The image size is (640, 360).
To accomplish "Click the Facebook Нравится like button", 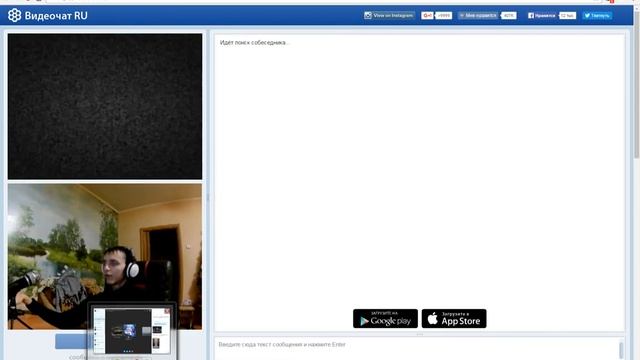I will click(542, 16).
